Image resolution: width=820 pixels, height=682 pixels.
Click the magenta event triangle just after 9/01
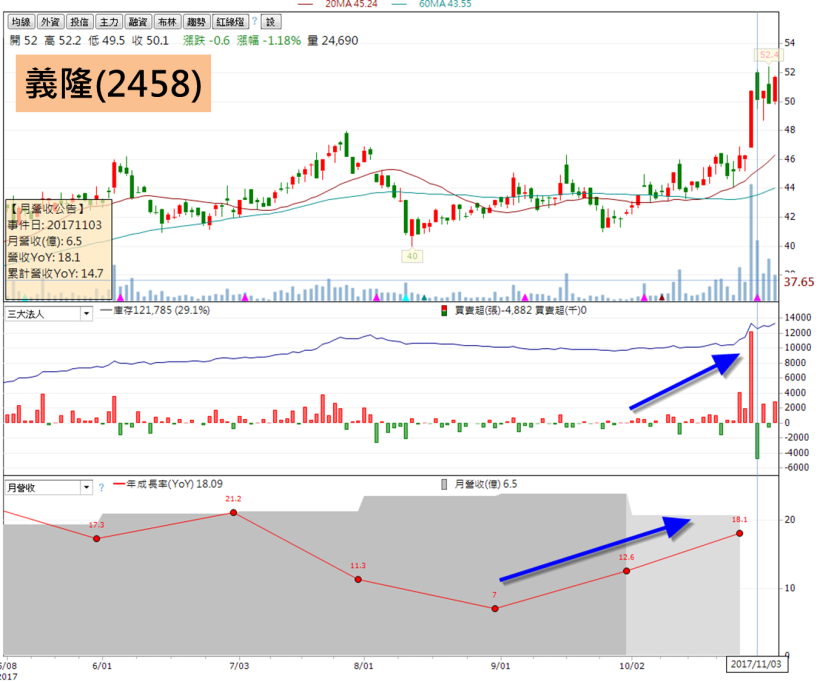[525, 298]
